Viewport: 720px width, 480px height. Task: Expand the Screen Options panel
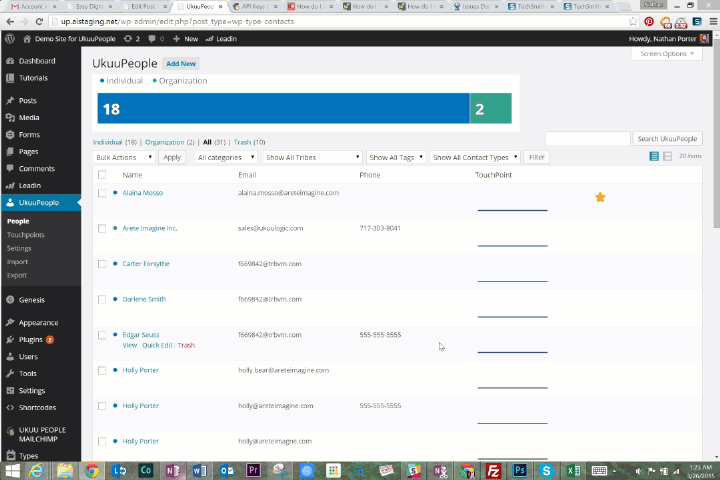click(667, 54)
